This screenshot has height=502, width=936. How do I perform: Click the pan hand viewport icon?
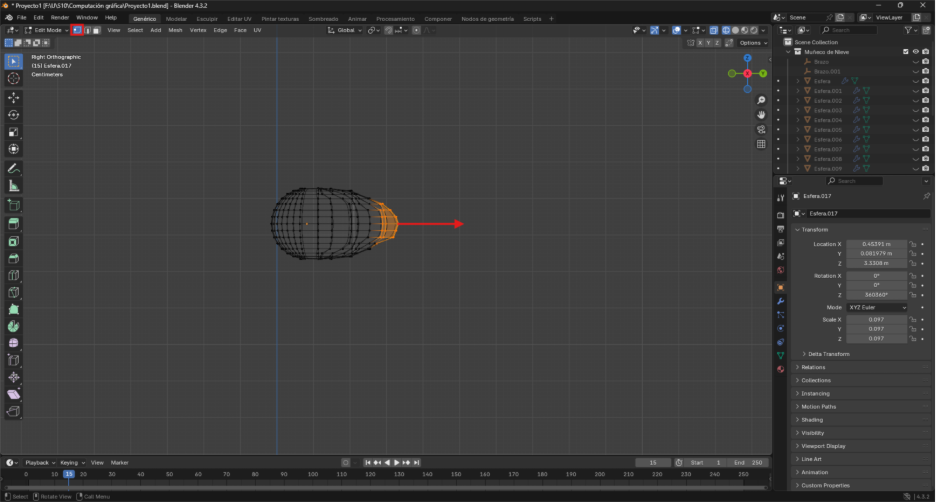click(761, 113)
